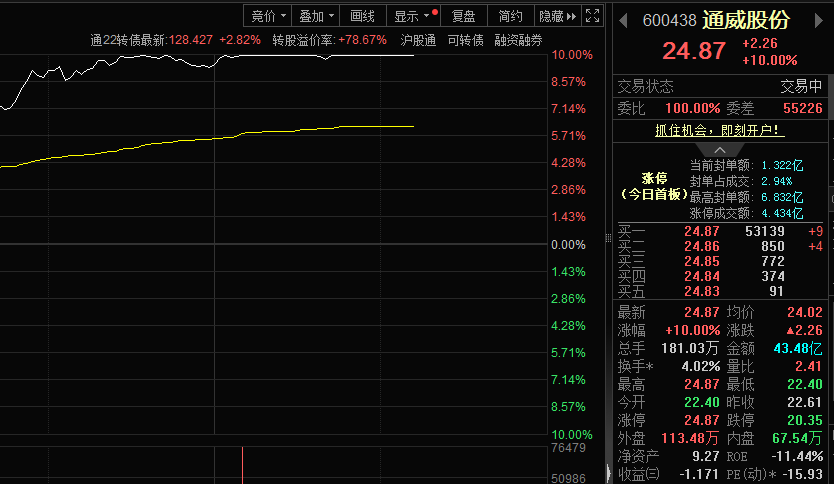Image resolution: width=834 pixels, height=484 pixels.
Task: Click the 抓住机会，即刻开户 link
Action: (719, 130)
